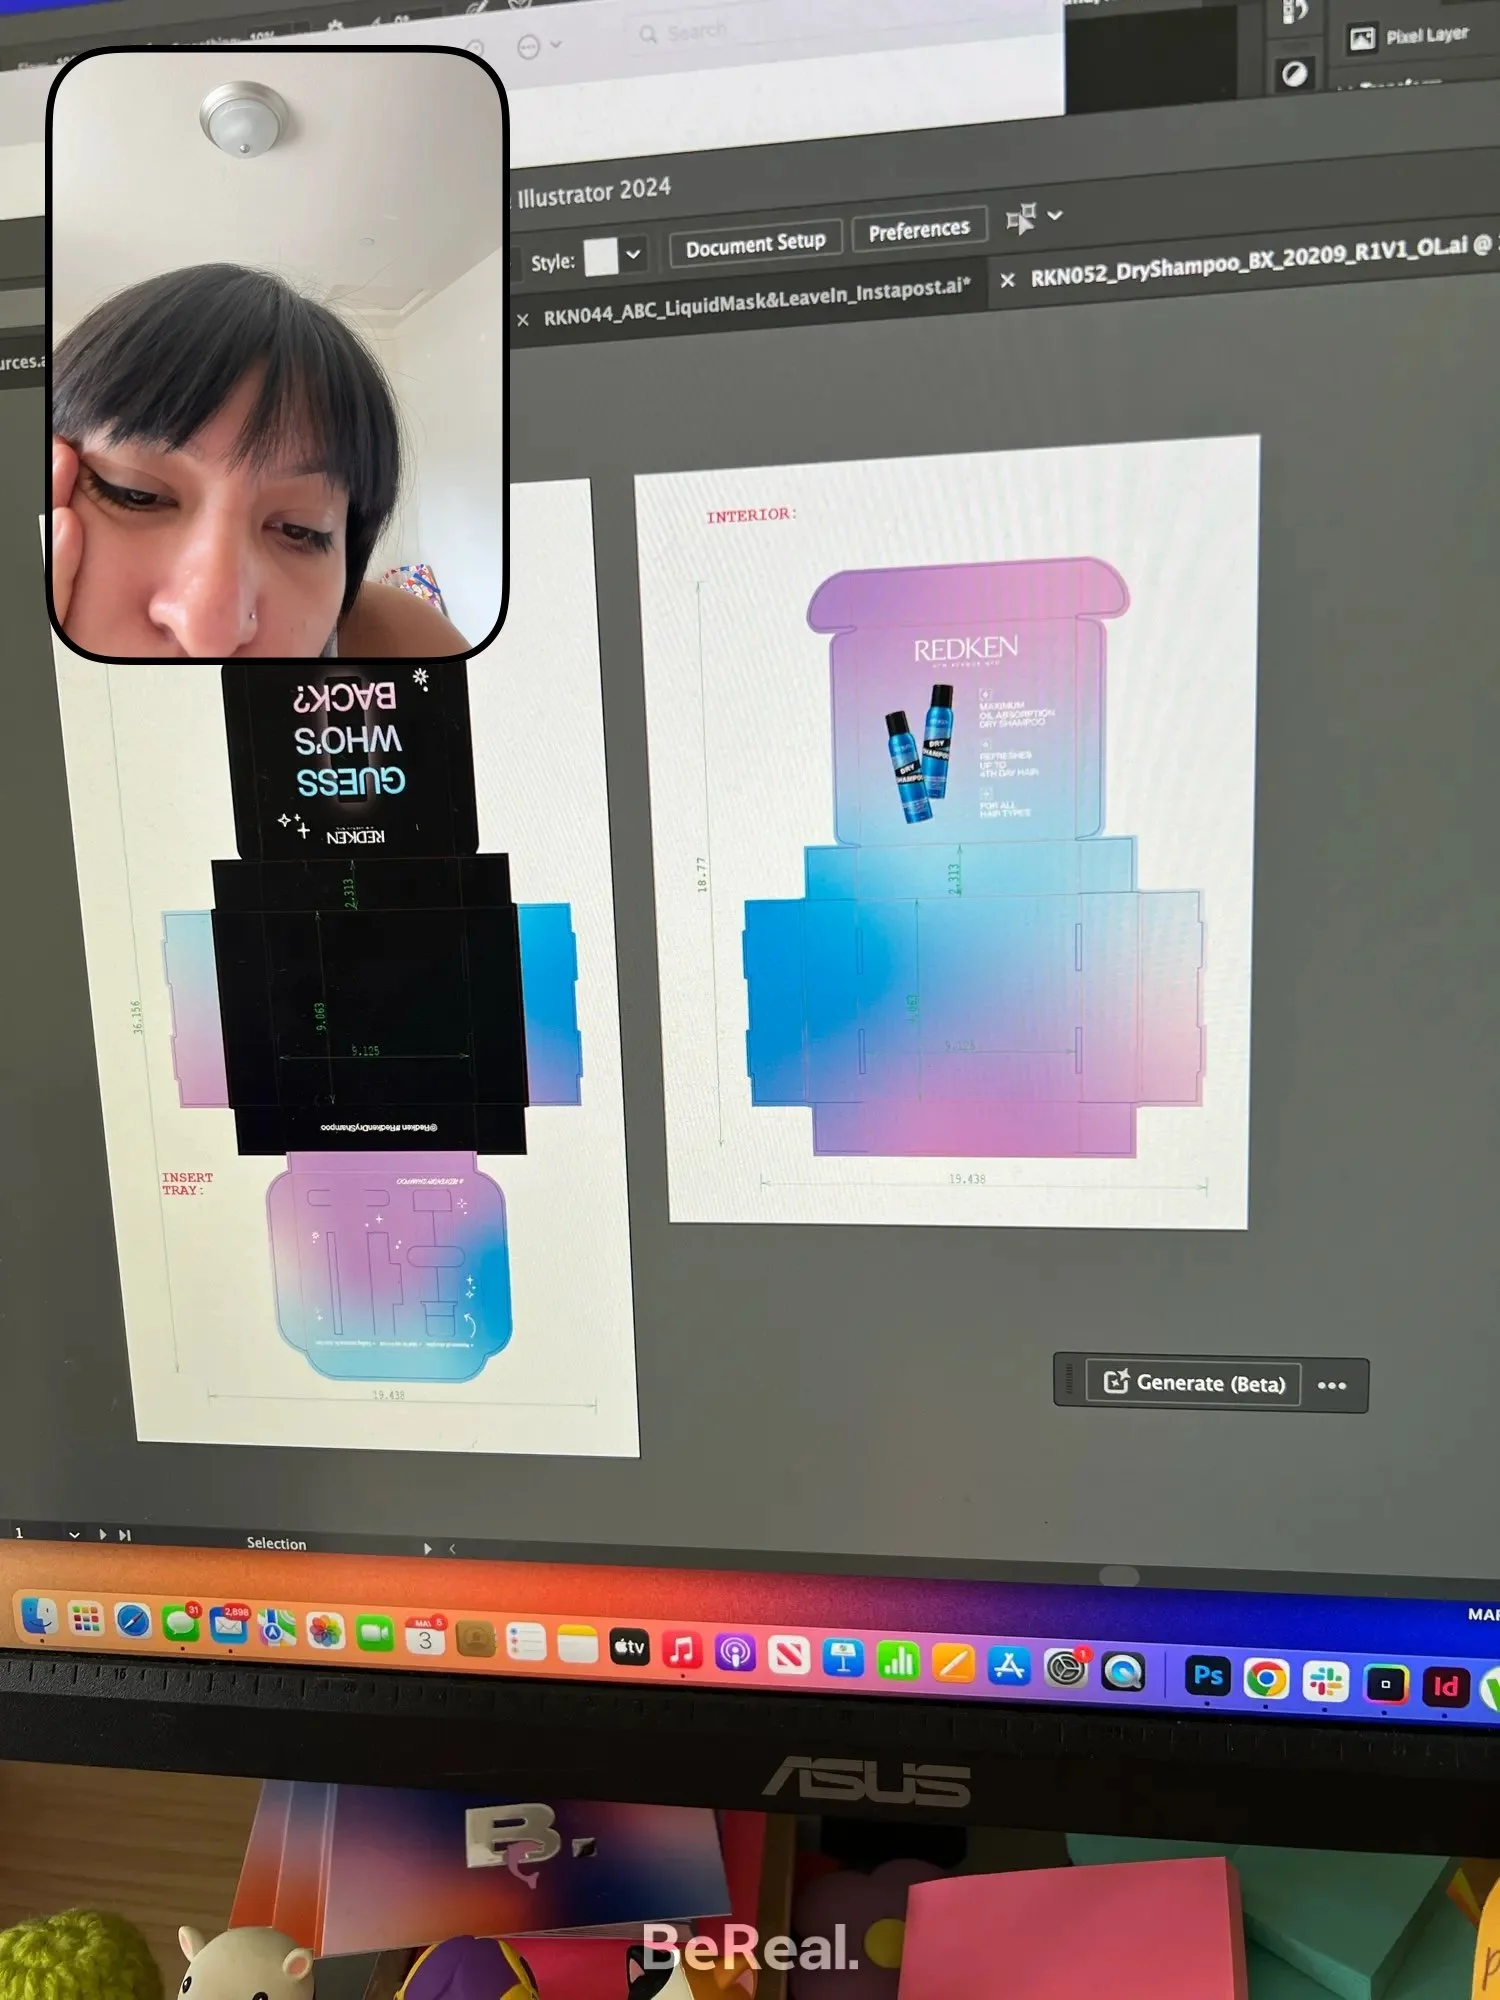Screen dimensions: 1500x2000
Task: Launch FaceTime from the dock
Action: (375, 1634)
